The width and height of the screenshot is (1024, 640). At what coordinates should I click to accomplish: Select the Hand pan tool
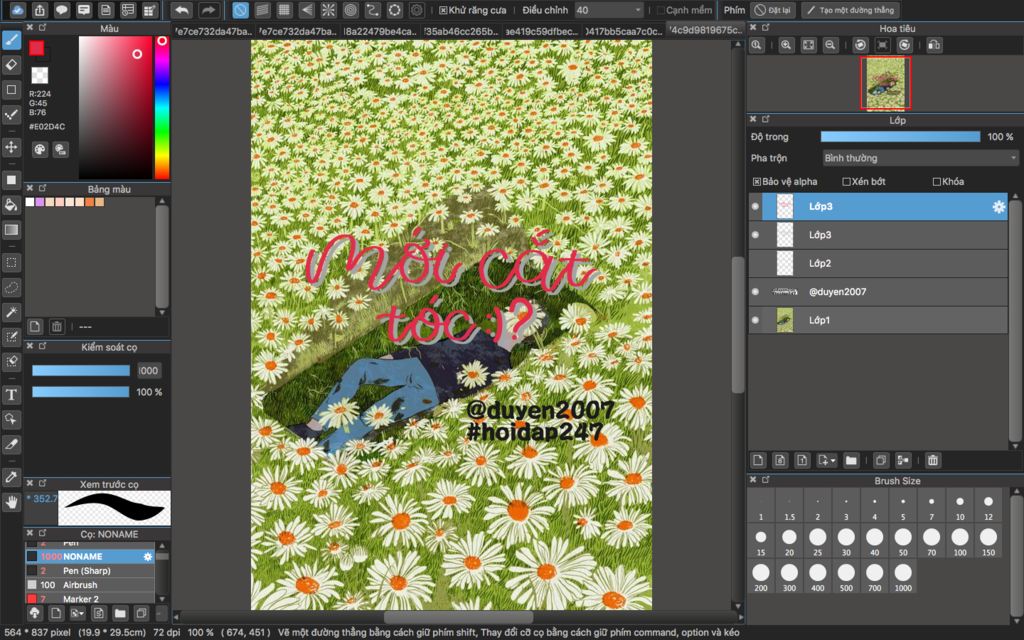tap(11, 502)
